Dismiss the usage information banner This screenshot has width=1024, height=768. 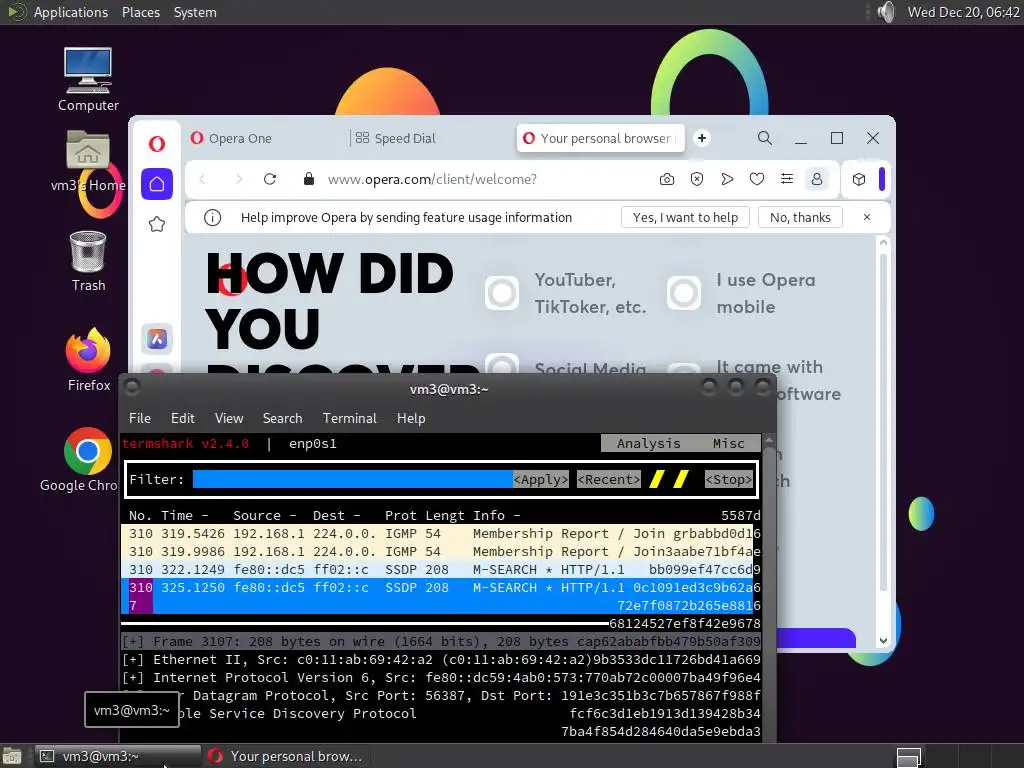pos(867,217)
